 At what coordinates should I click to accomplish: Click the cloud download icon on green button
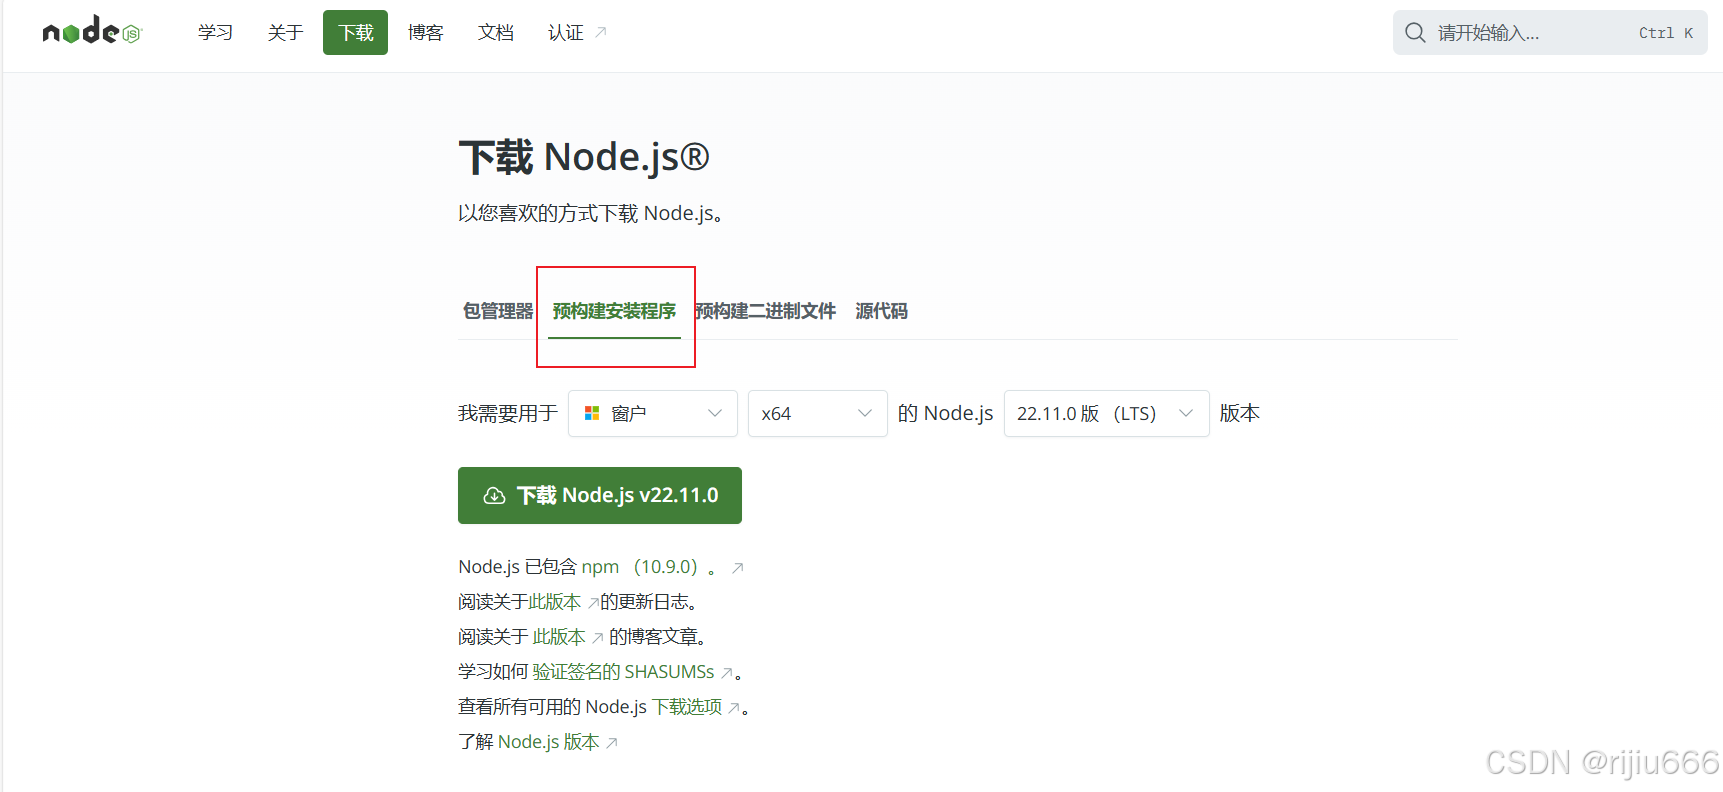[494, 496]
